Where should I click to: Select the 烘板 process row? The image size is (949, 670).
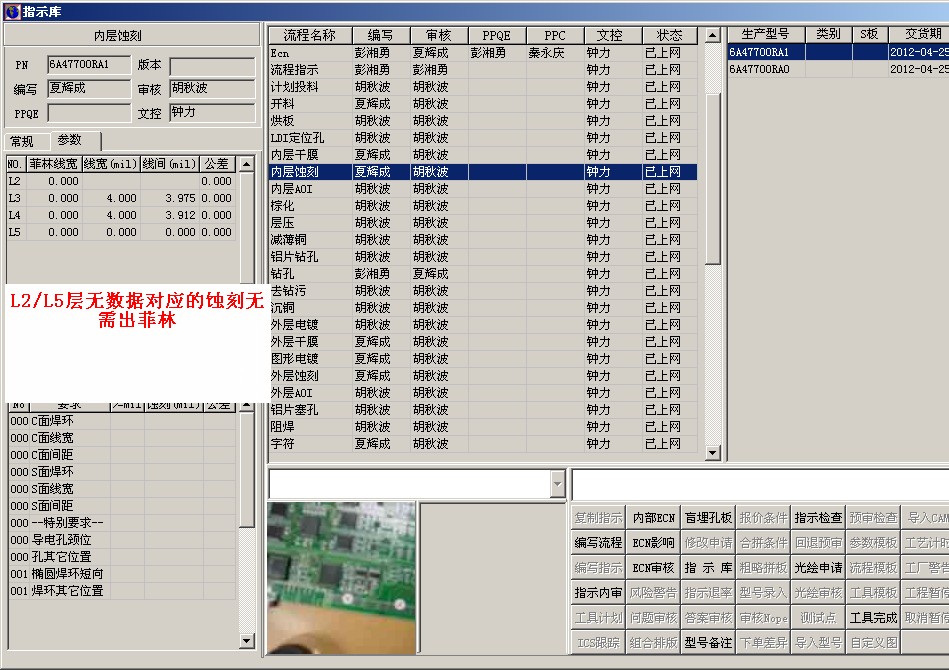(483, 121)
